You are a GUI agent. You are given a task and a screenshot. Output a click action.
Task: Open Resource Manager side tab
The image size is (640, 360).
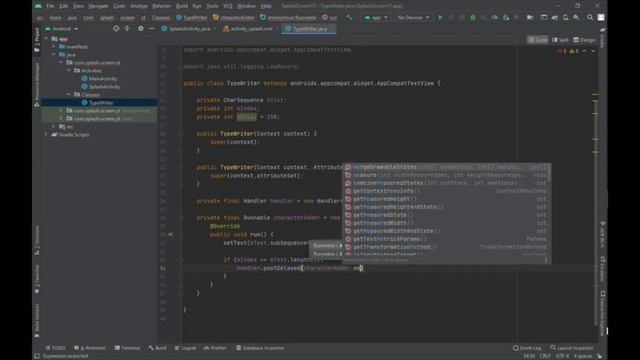(37, 84)
